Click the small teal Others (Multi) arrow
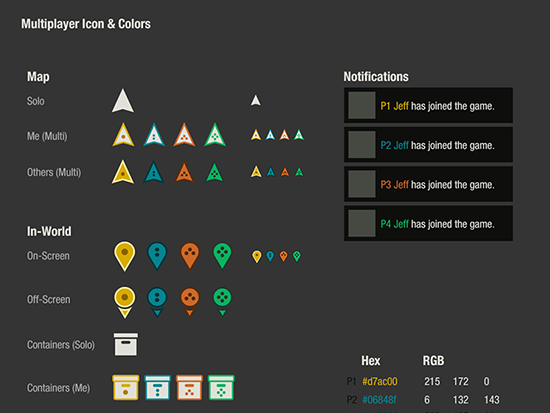 (270, 172)
